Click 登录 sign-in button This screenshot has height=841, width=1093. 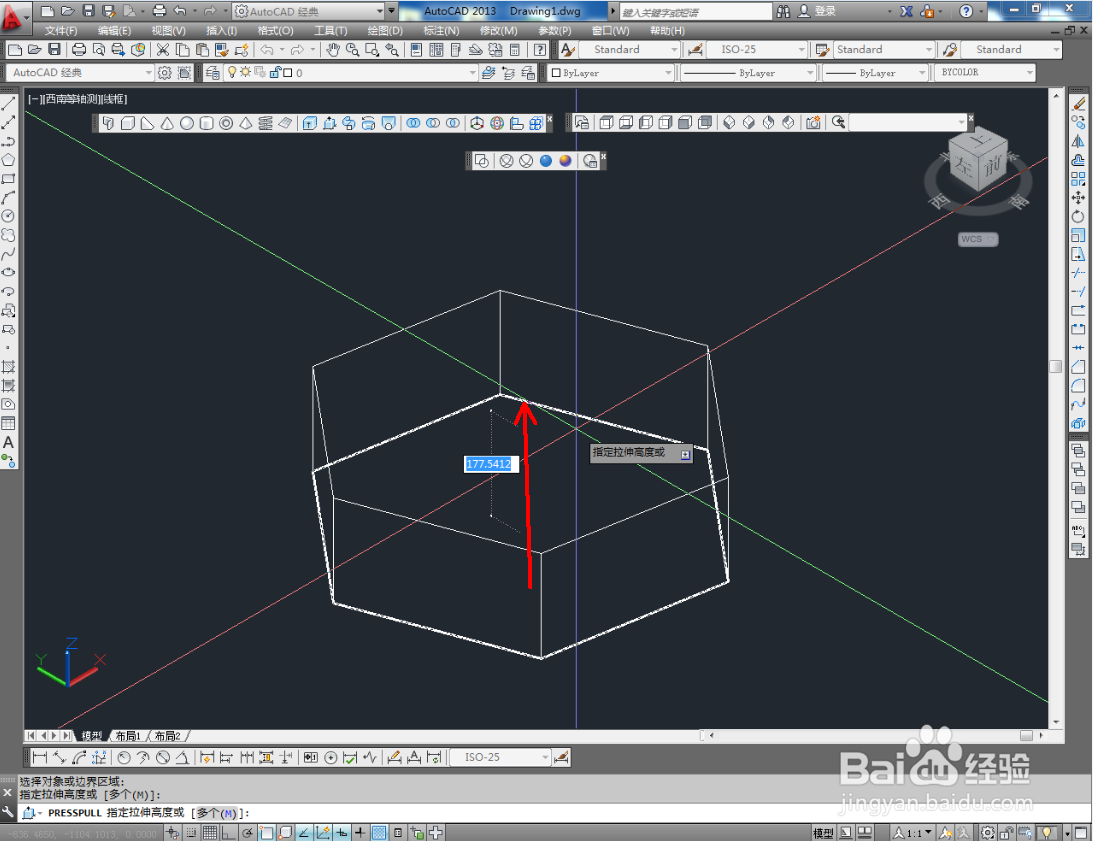click(x=825, y=11)
